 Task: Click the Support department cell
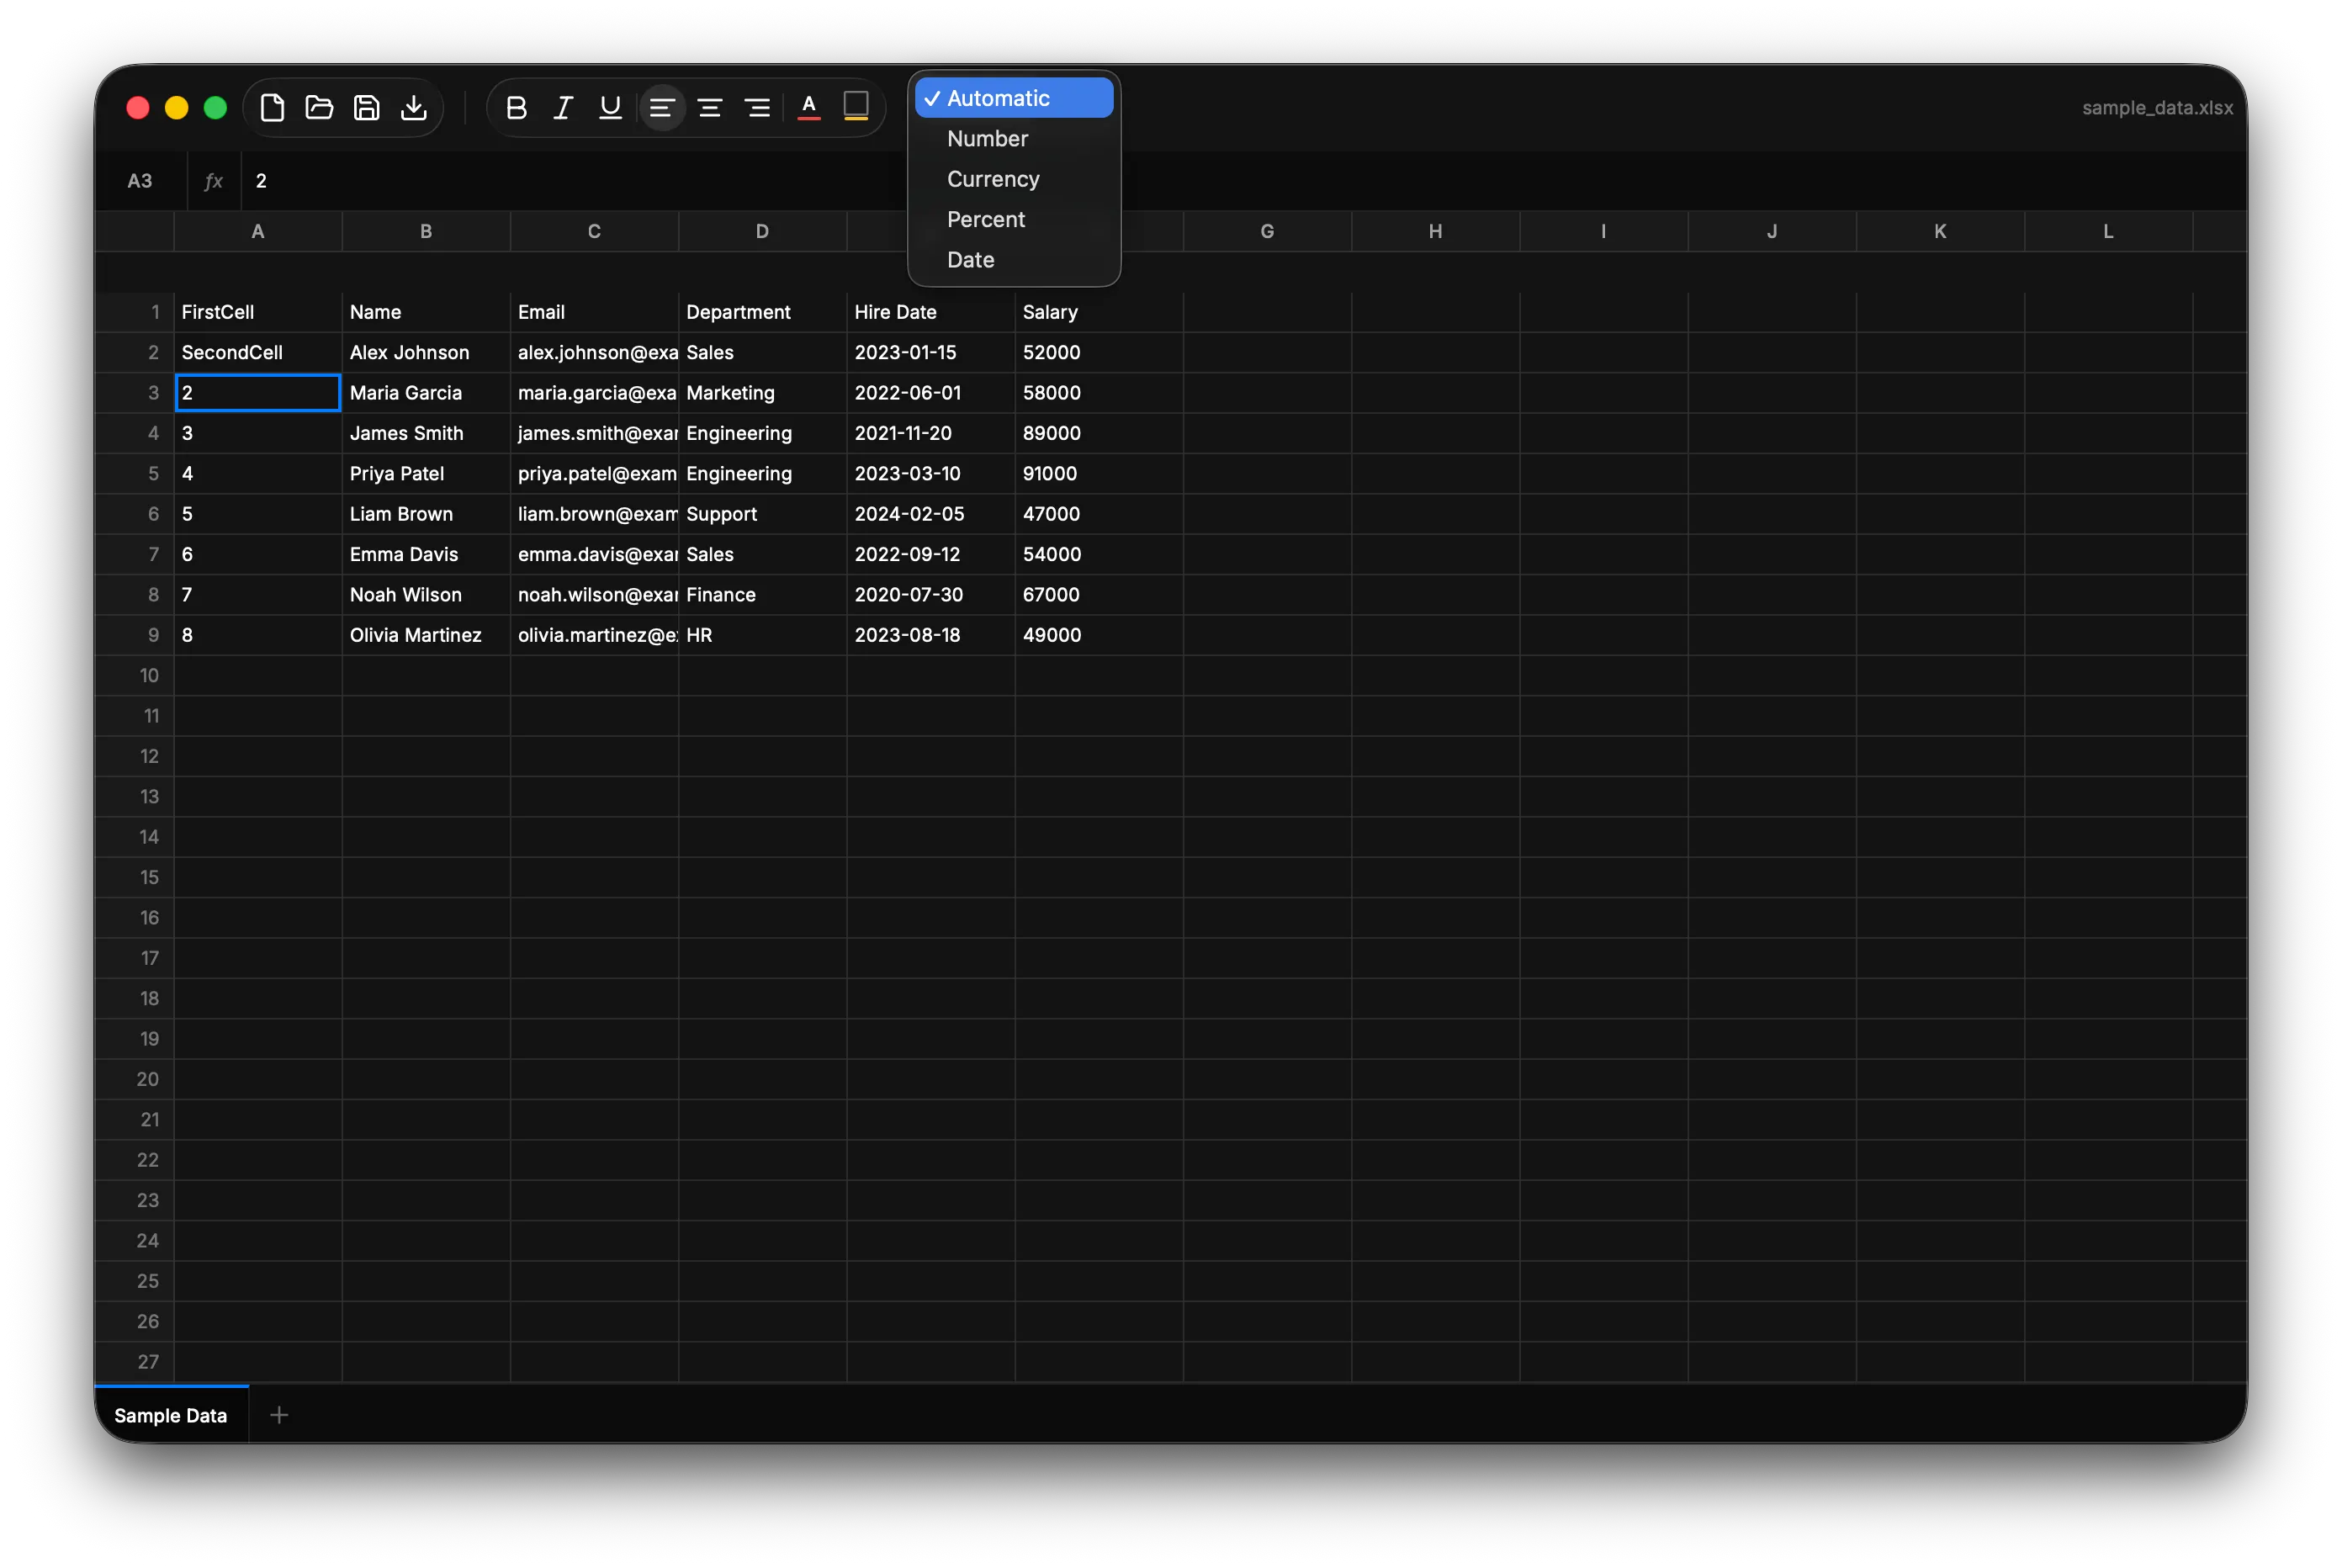[x=762, y=514]
